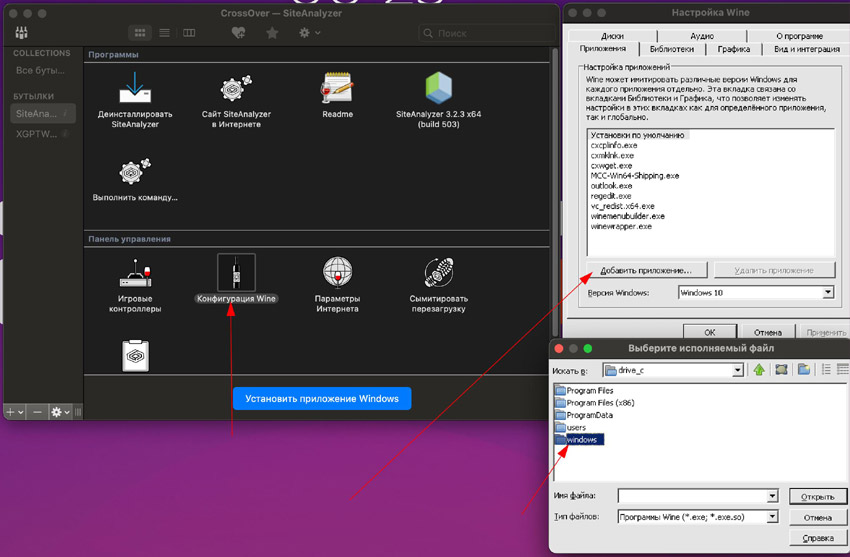
Task: Open the clipboard icon below Игровые контроллеры
Action: point(135,355)
